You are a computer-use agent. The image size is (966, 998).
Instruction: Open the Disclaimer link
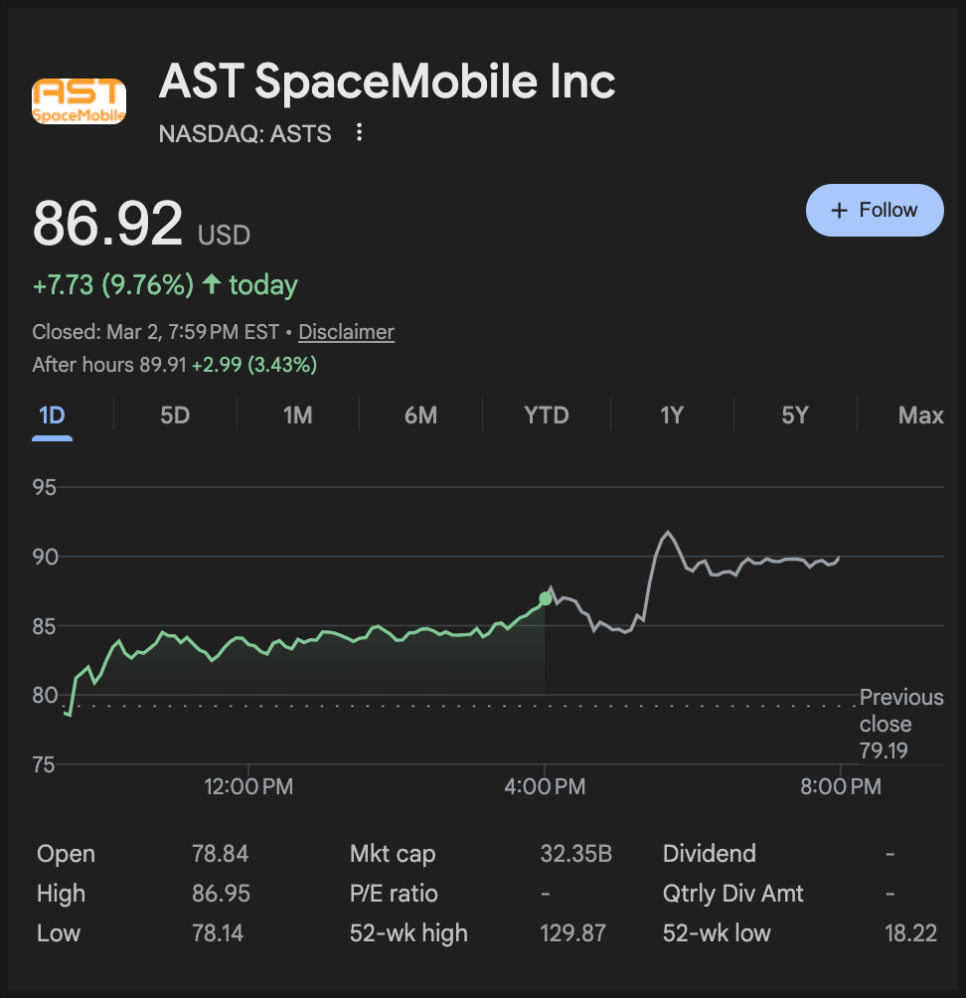coord(346,332)
